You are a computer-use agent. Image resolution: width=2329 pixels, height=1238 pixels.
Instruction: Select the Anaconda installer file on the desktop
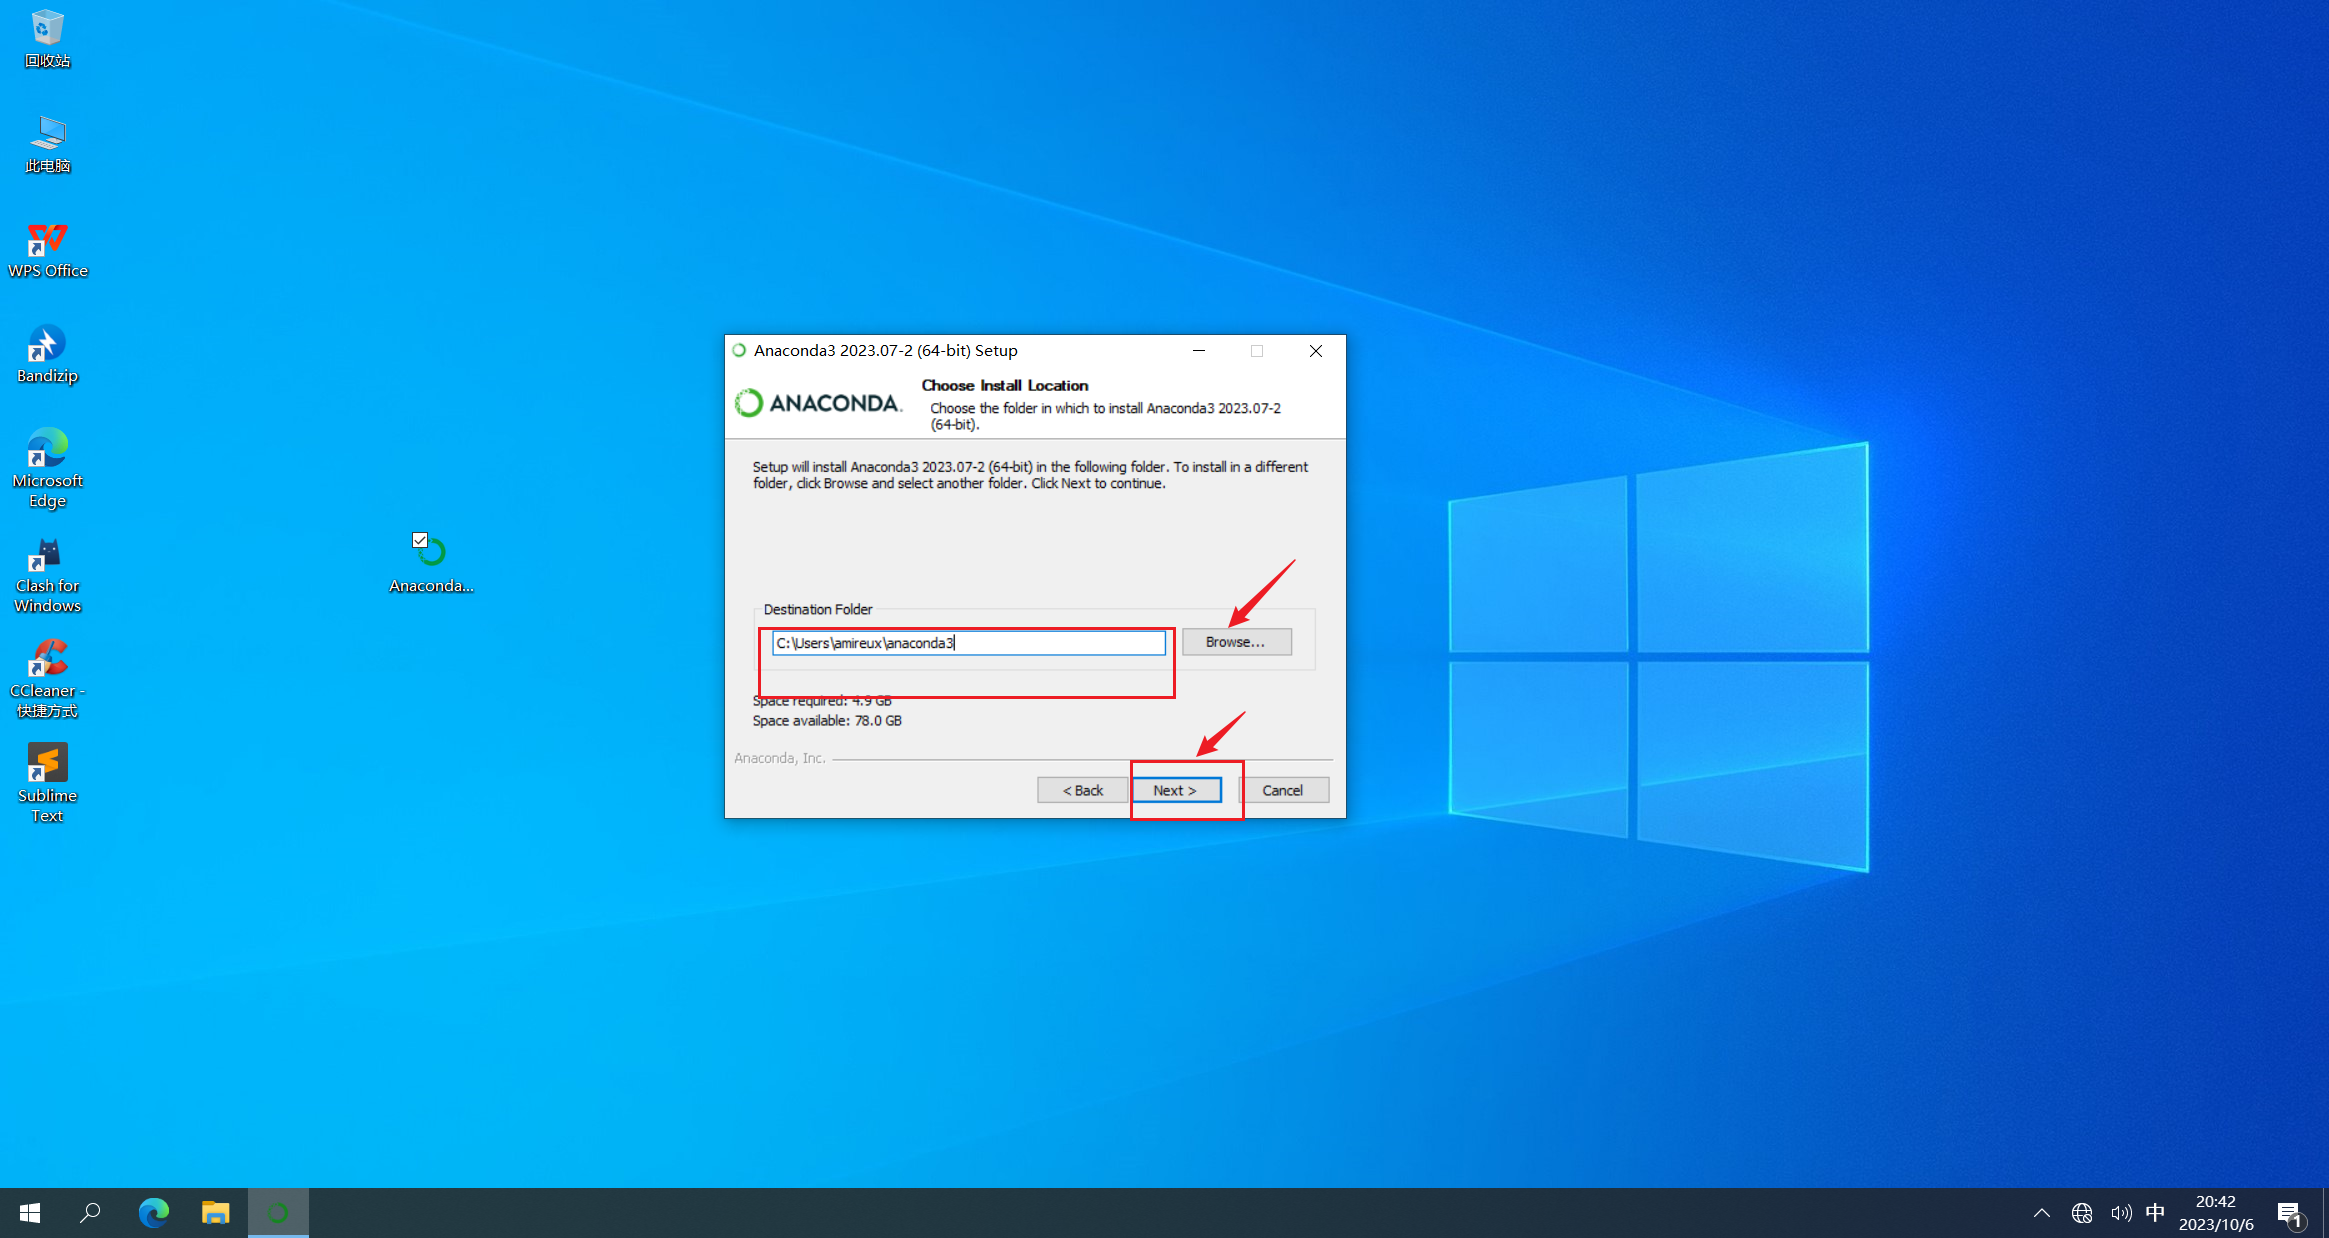pos(431,556)
